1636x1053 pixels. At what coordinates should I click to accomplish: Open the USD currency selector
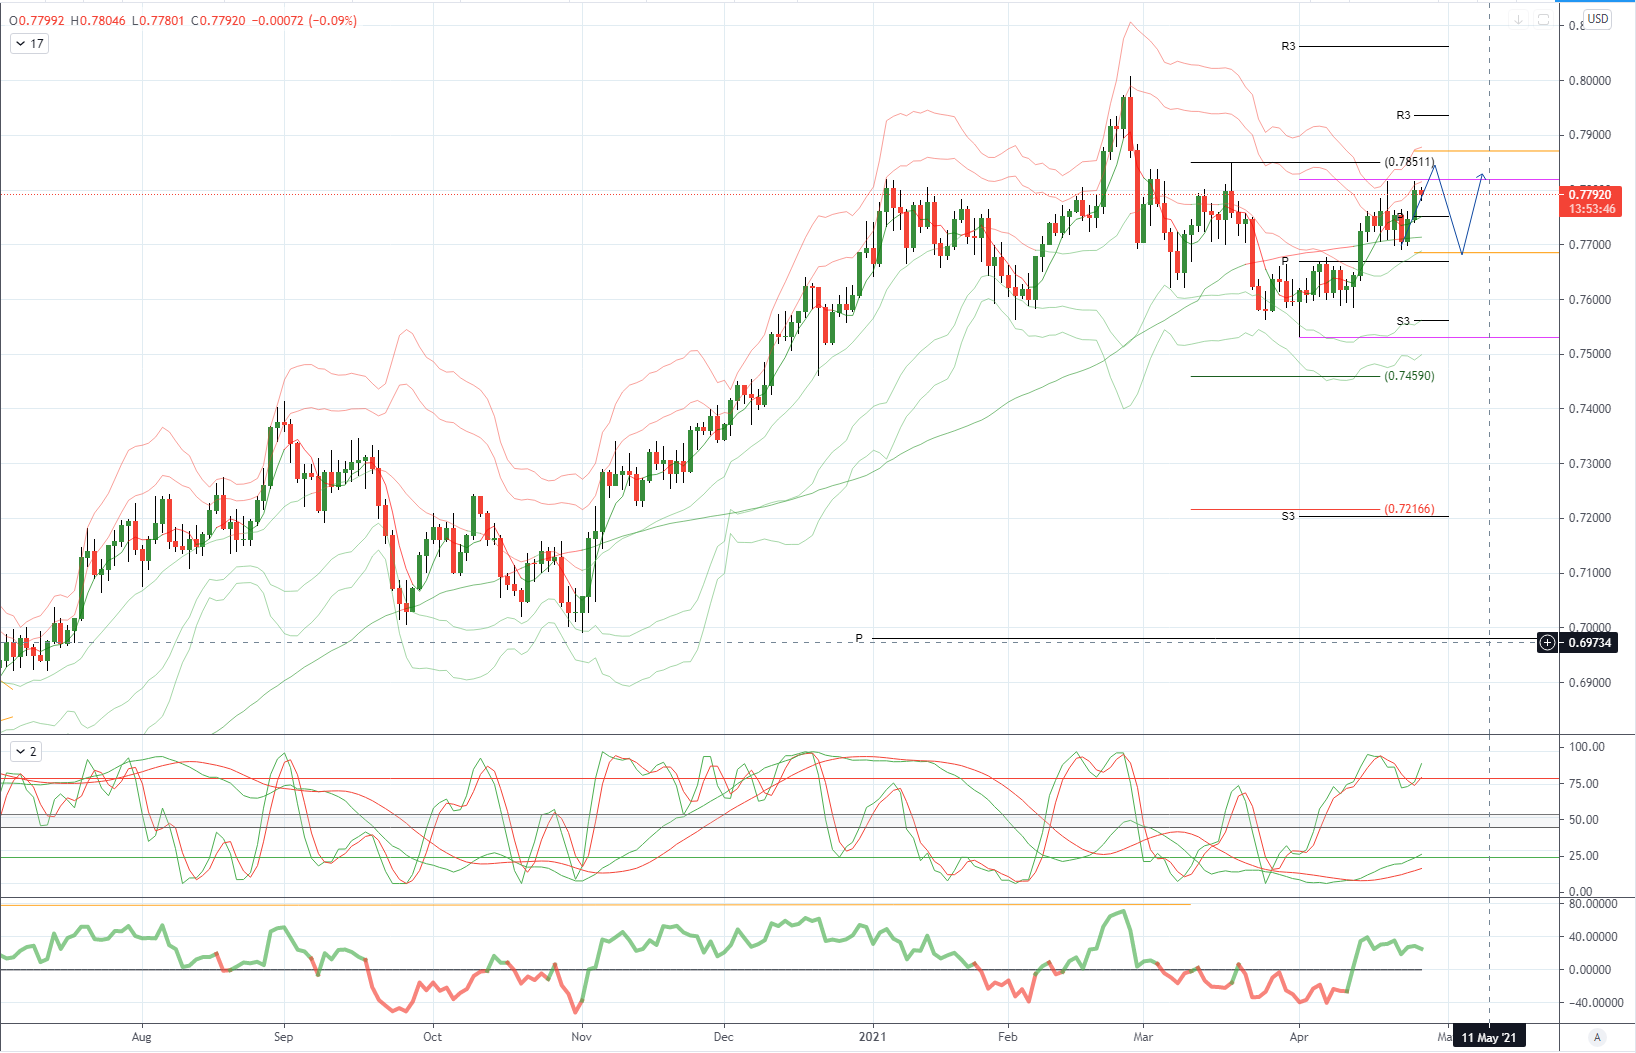click(x=1598, y=19)
